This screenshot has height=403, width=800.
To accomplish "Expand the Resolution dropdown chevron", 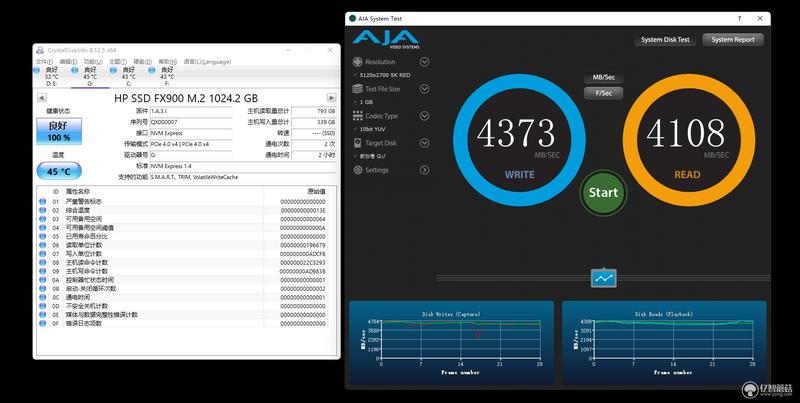I will [x=424, y=62].
